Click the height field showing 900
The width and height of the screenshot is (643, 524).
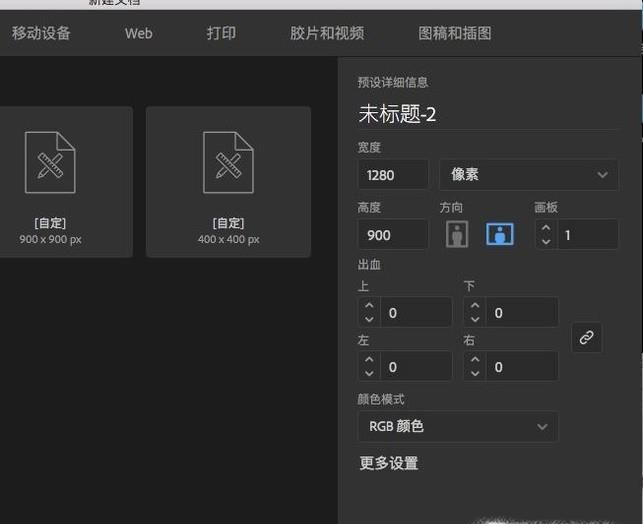click(393, 235)
